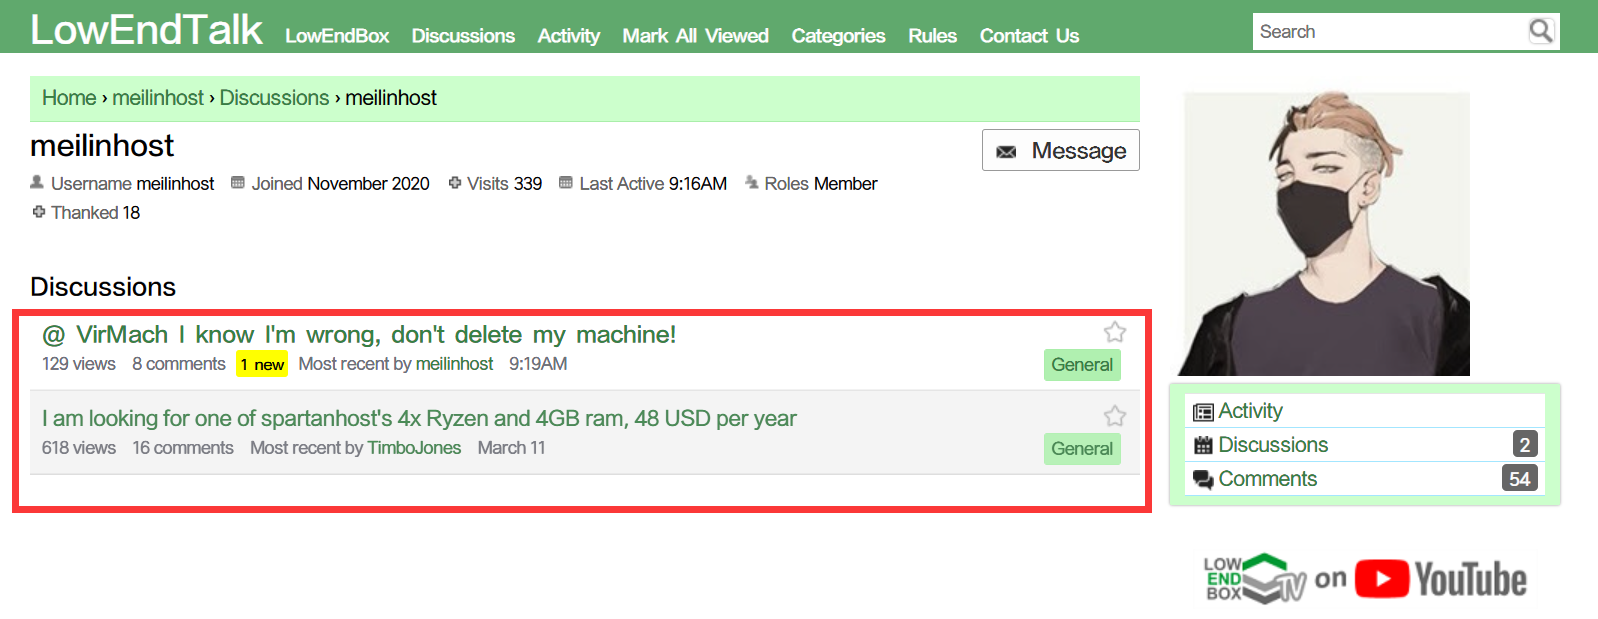The height and width of the screenshot is (619, 1598).
Task: Click the Discussions icon in the sidebar panel
Action: (x=1204, y=446)
